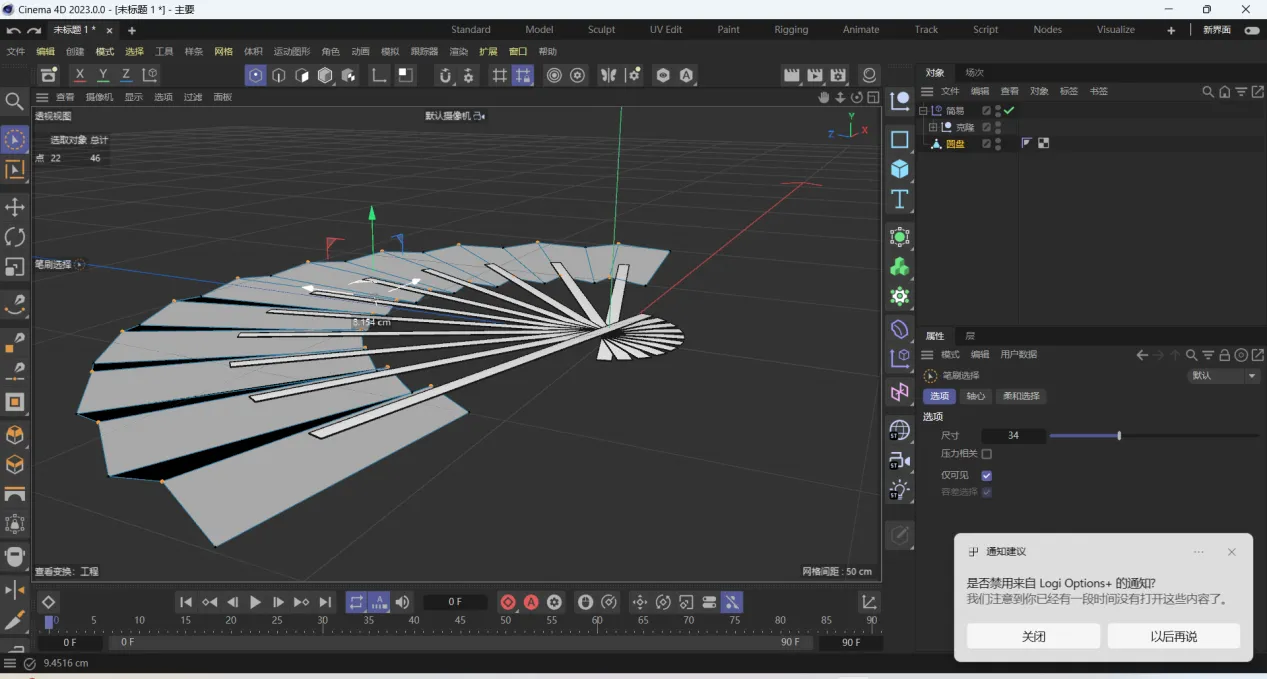Switch to Points mode in top toolbar

(256, 75)
